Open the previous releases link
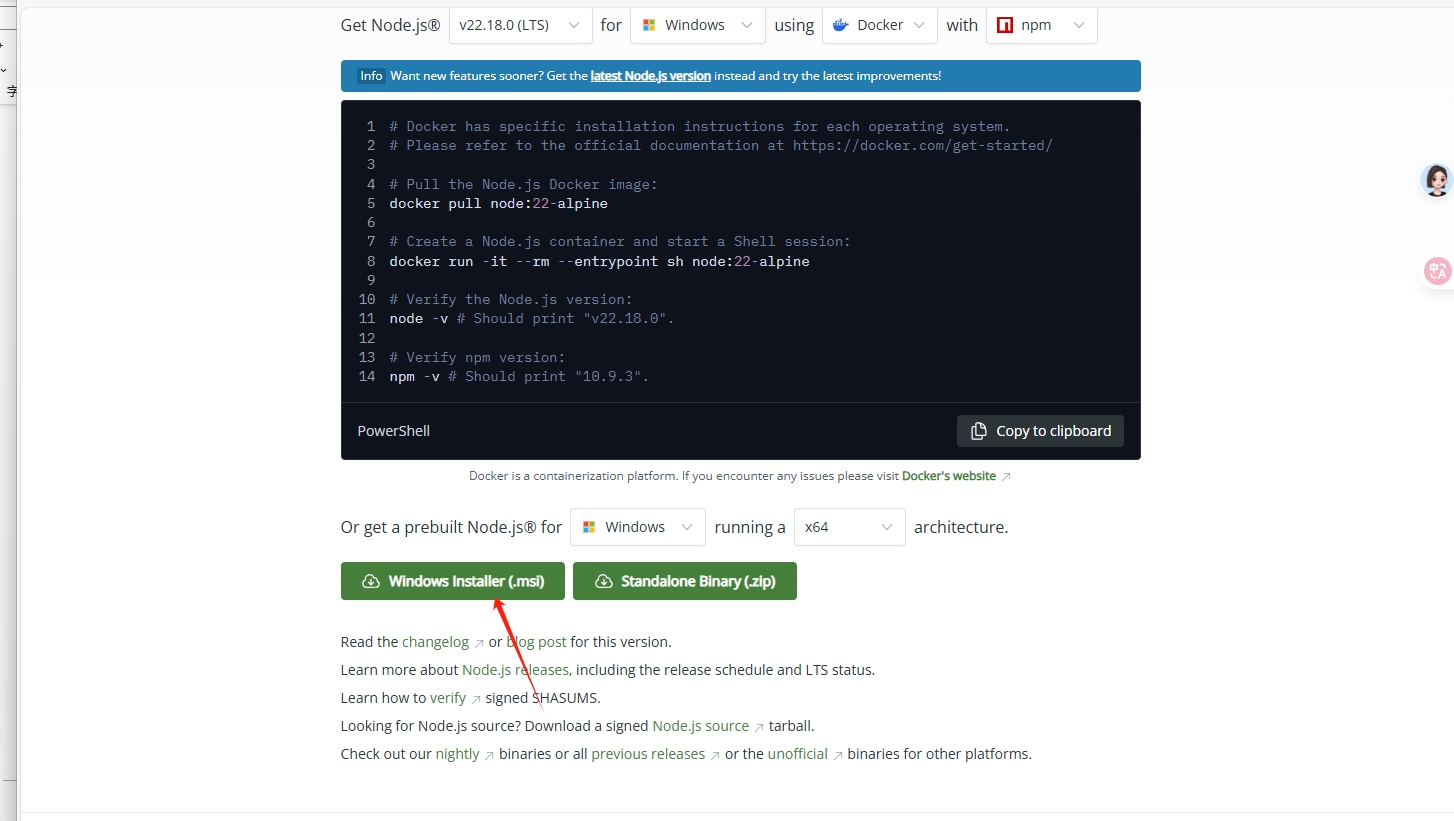The height and width of the screenshot is (821, 1454). (648, 754)
